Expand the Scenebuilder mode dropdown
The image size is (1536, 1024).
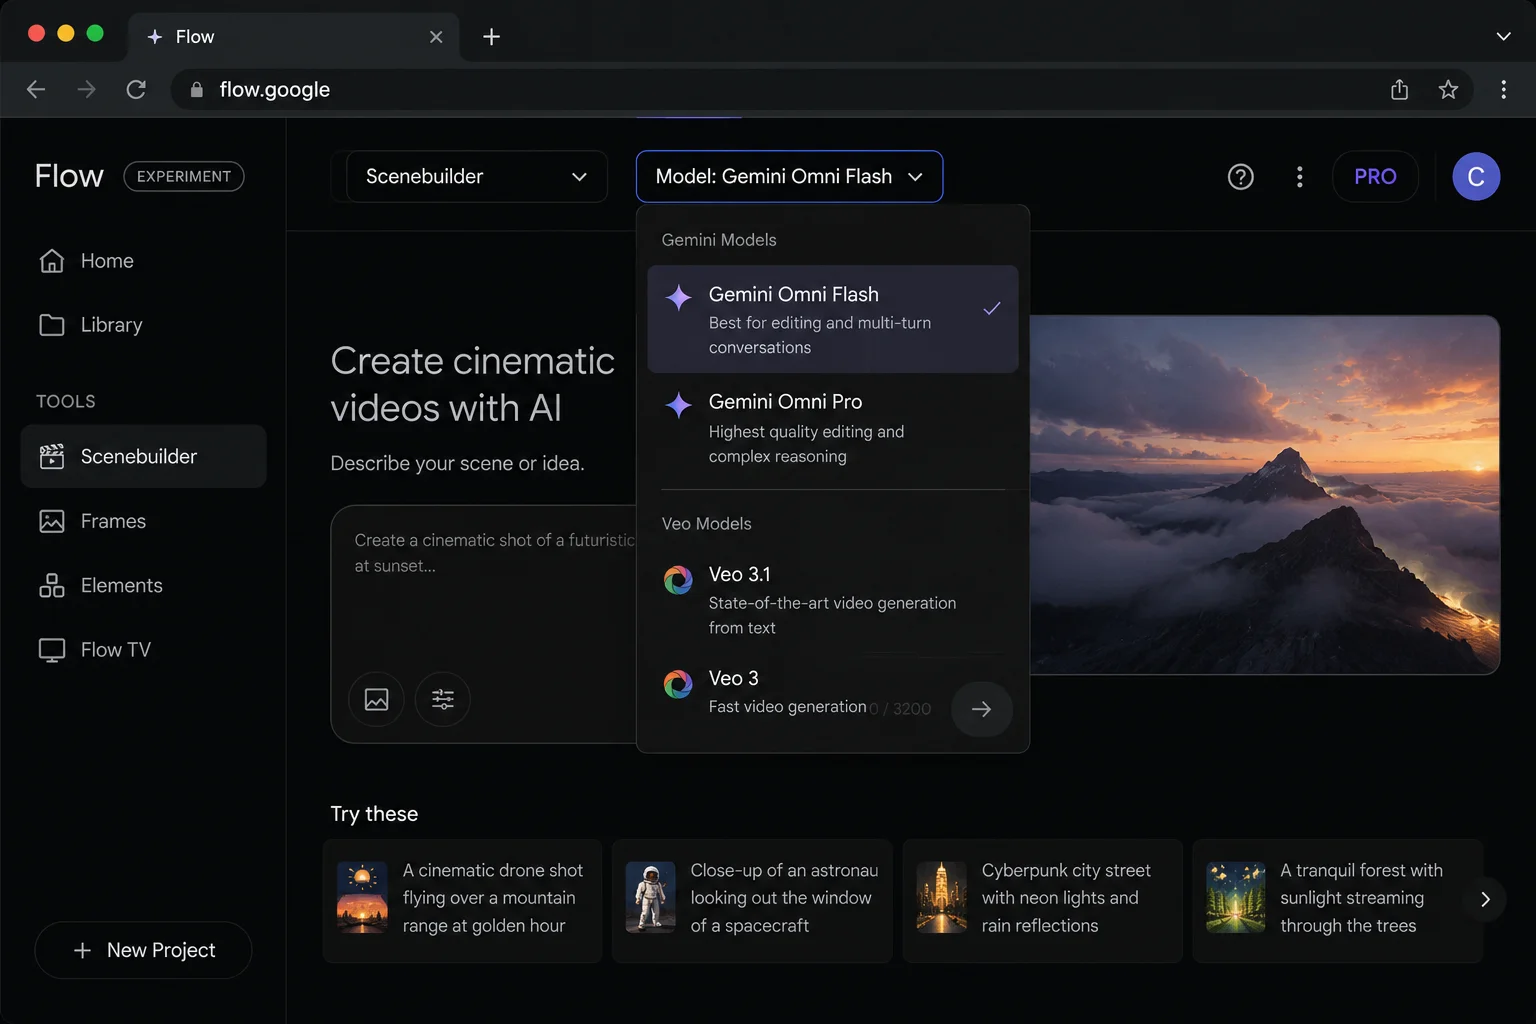pyautogui.click(x=476, y=176)
